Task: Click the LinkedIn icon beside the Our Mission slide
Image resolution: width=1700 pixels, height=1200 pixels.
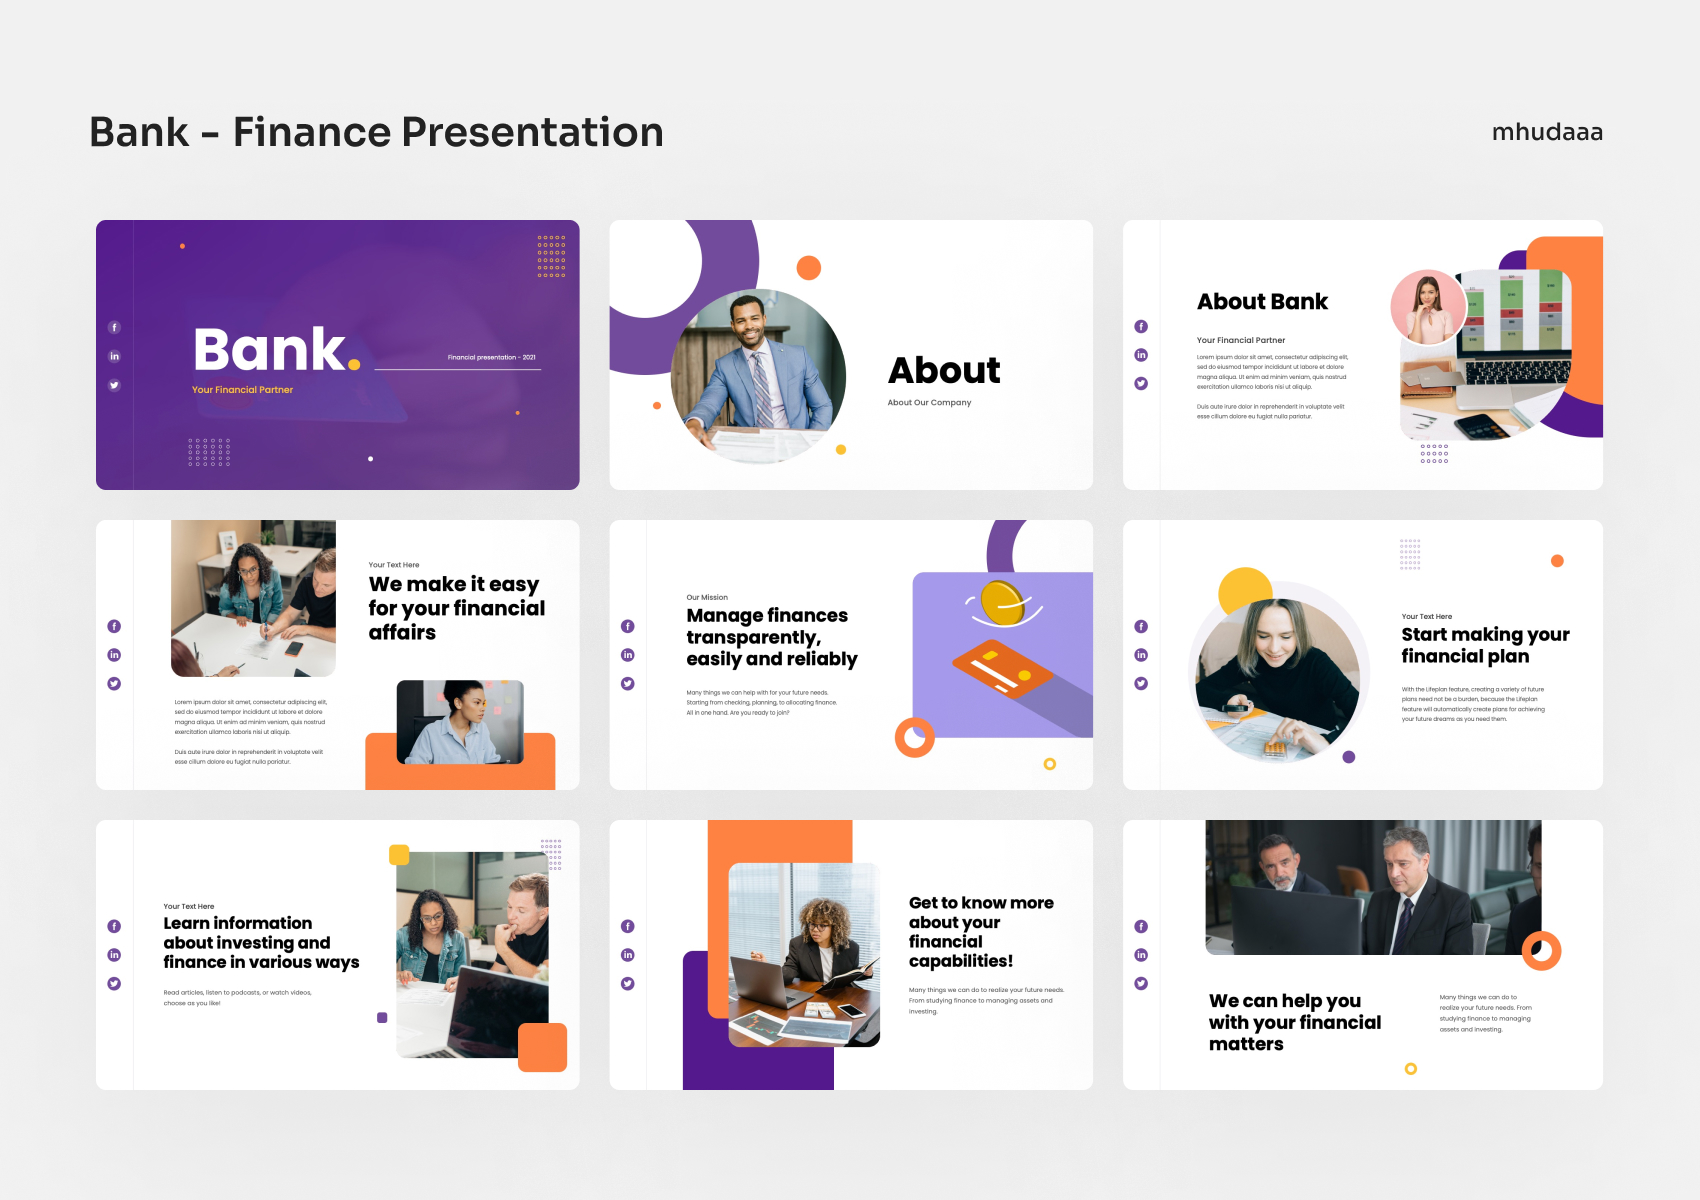Action: [x=627, y=654]
